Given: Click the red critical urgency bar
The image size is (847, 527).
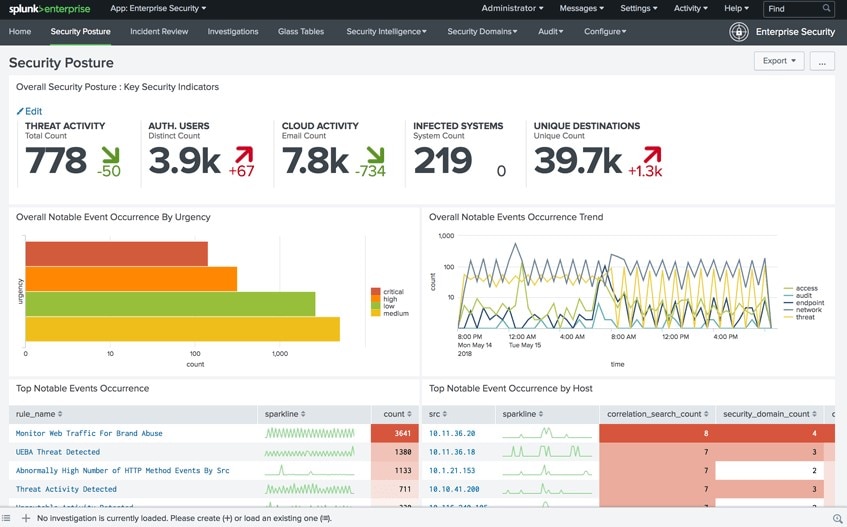Looking at the screenshot, I should [x=117, y=254].
